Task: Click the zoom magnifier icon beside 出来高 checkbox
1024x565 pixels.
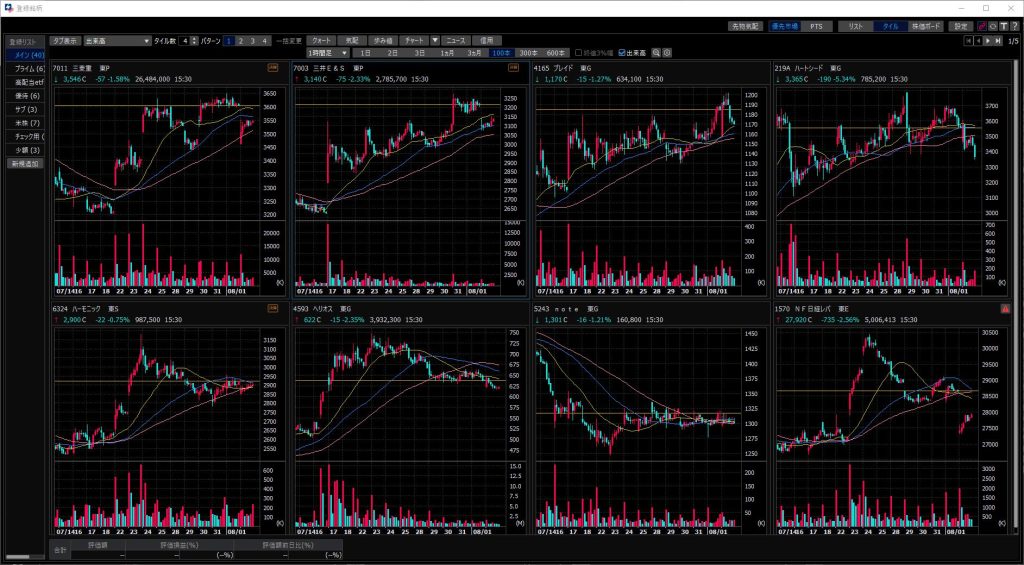Action: coord(658,52)
